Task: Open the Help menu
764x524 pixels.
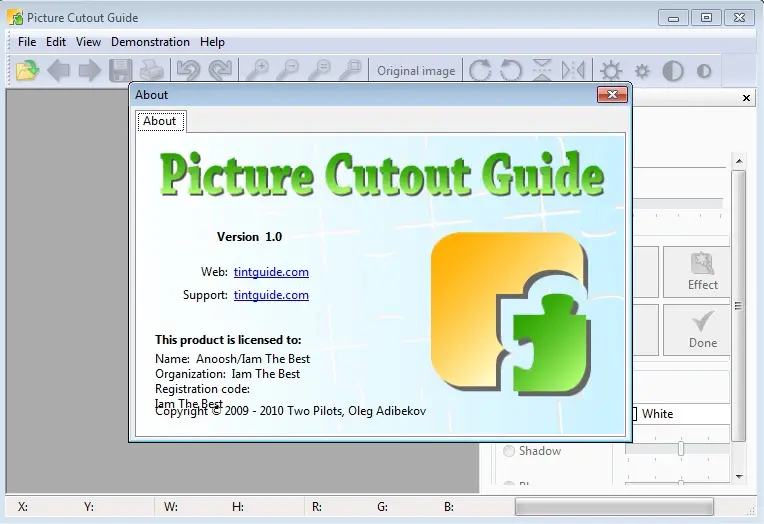Action: (212, 42)
